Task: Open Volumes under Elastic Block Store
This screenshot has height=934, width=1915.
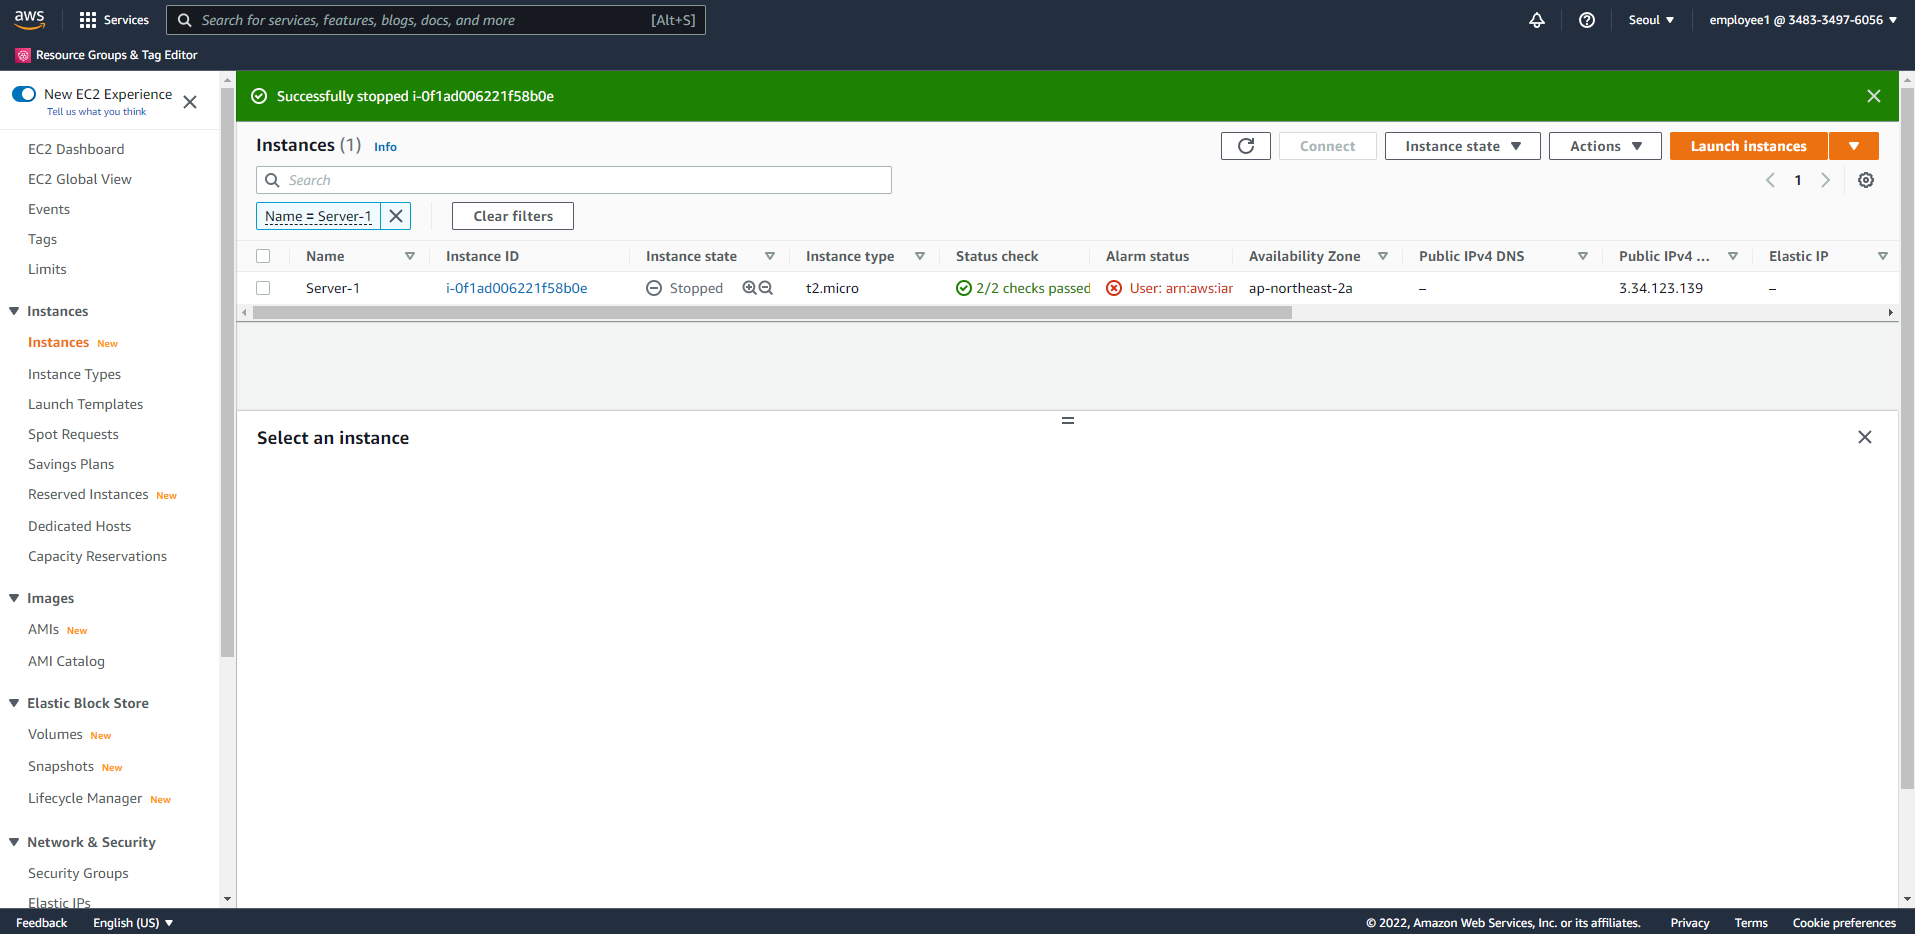Action: click(55, 734)
